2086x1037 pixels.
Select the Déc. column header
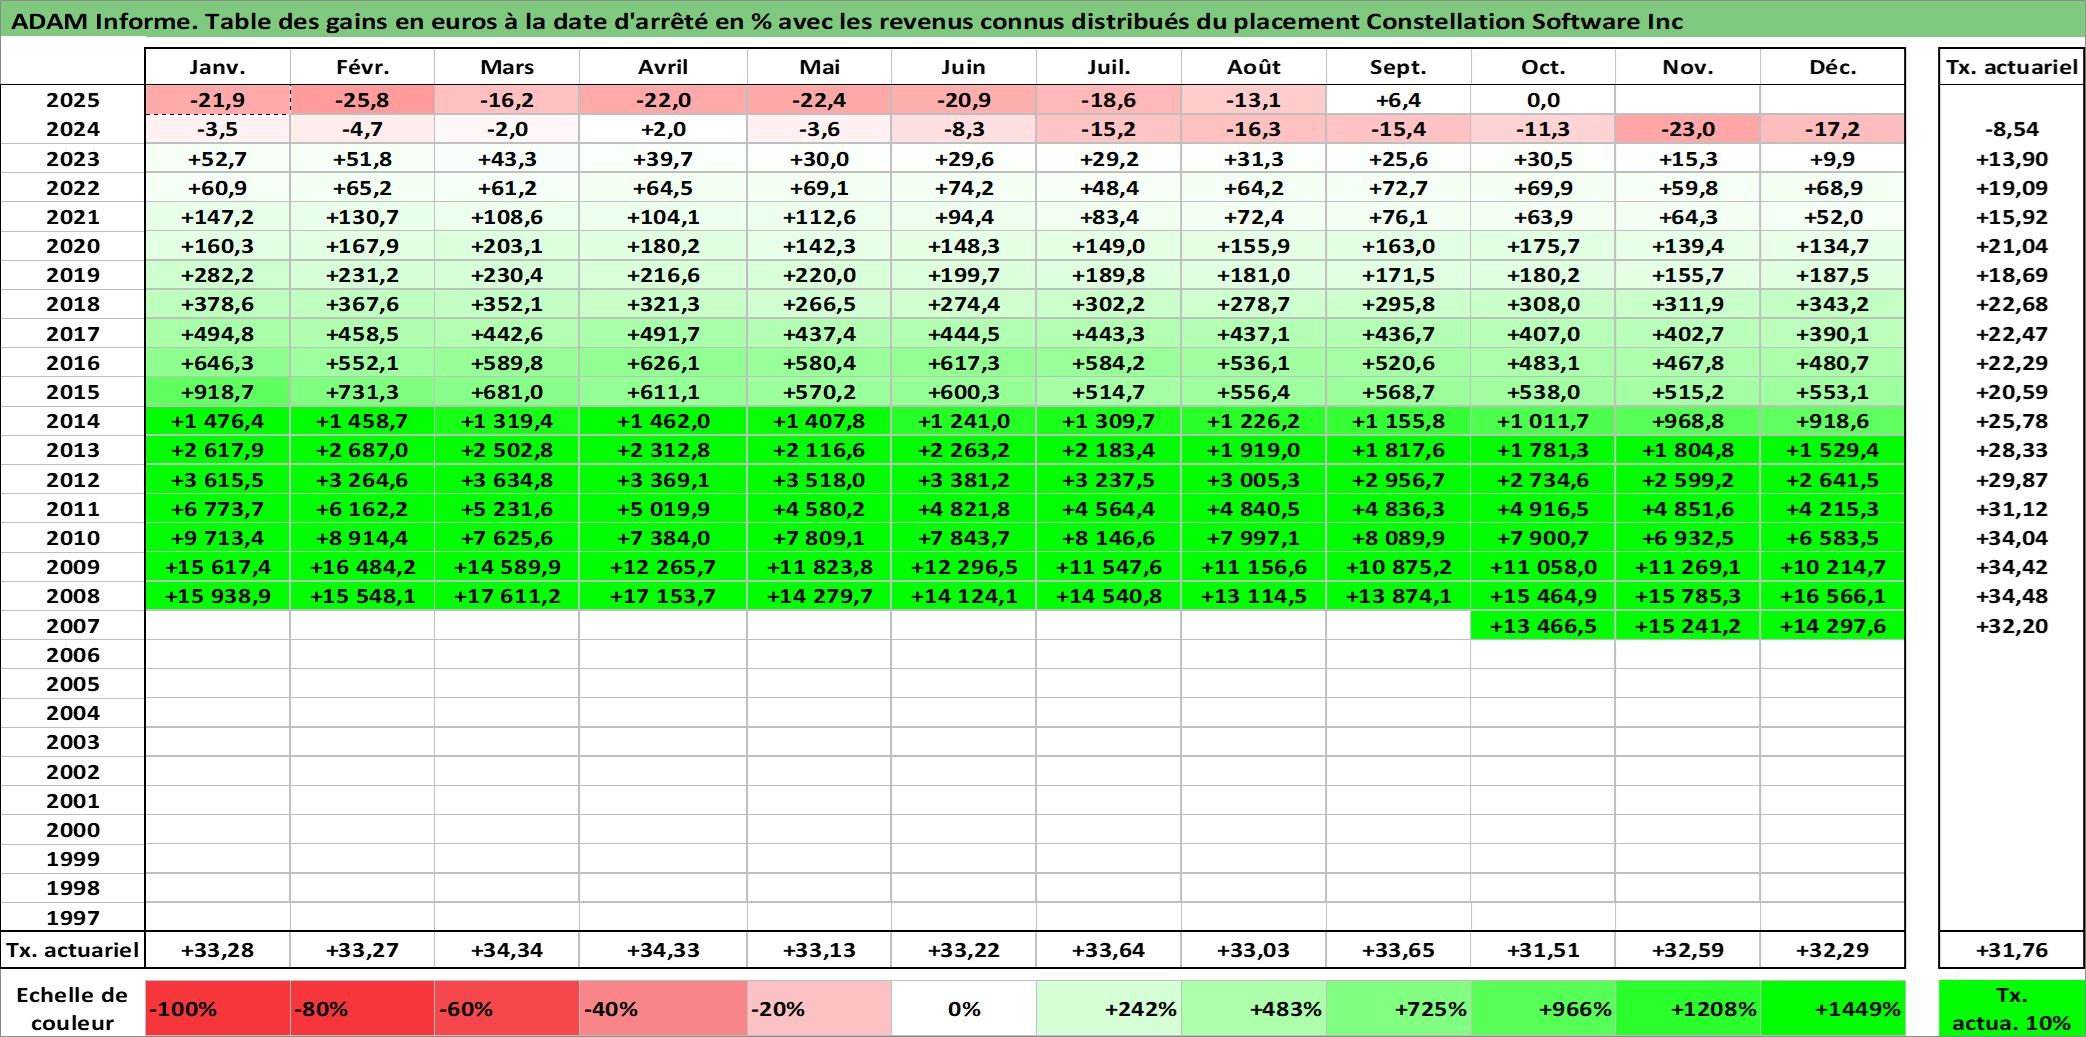(1832, 67)
